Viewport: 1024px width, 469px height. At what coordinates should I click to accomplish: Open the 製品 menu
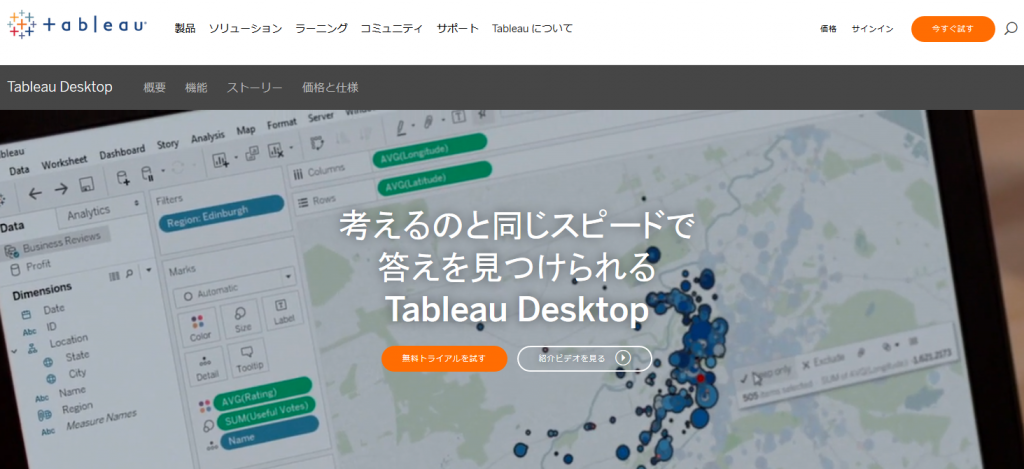tap(185, 28)
